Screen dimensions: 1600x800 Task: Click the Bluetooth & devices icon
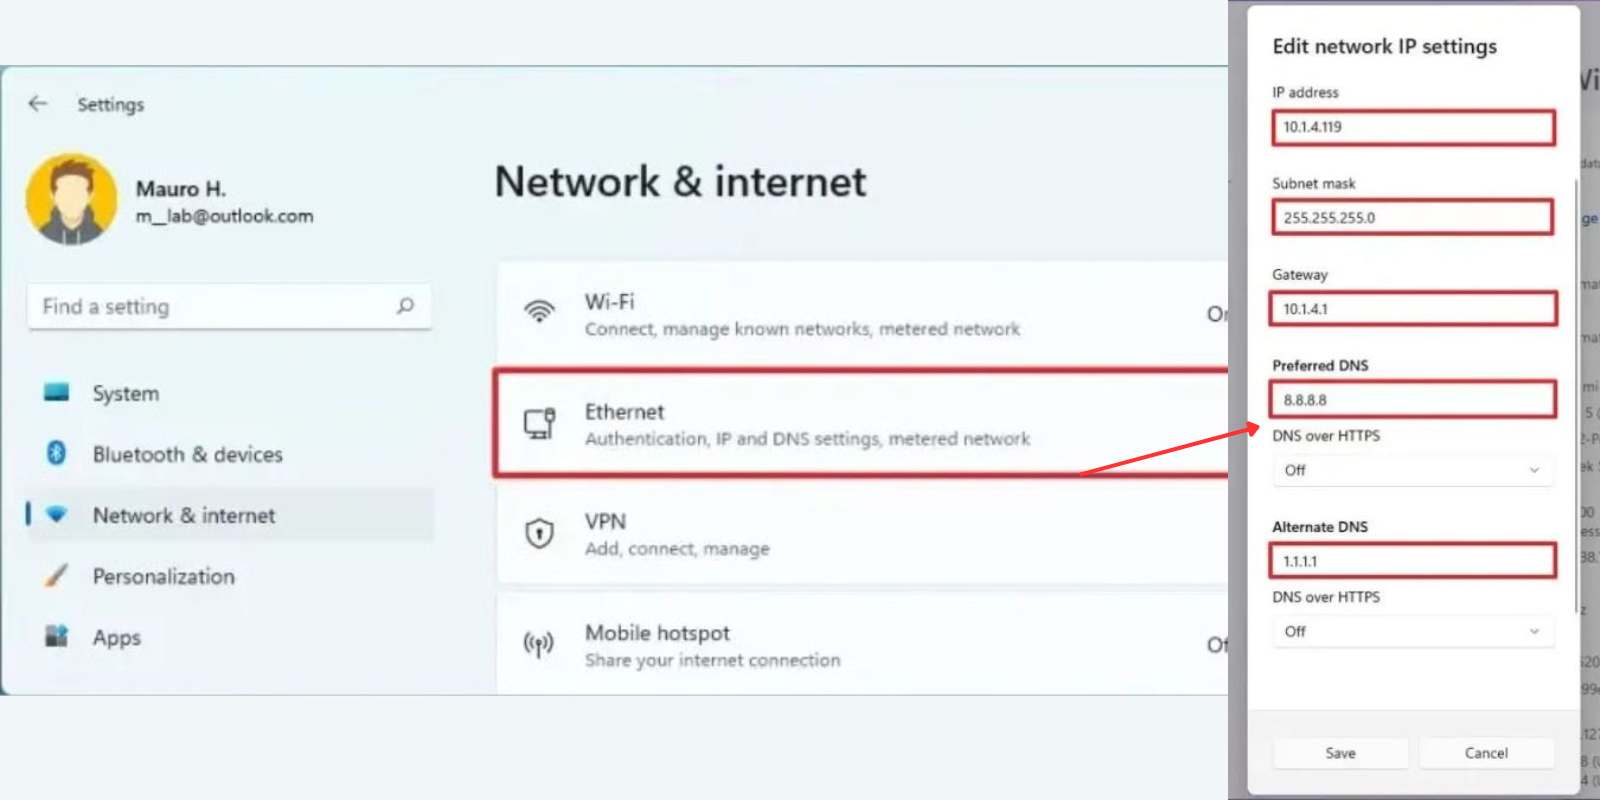point(57,453)
